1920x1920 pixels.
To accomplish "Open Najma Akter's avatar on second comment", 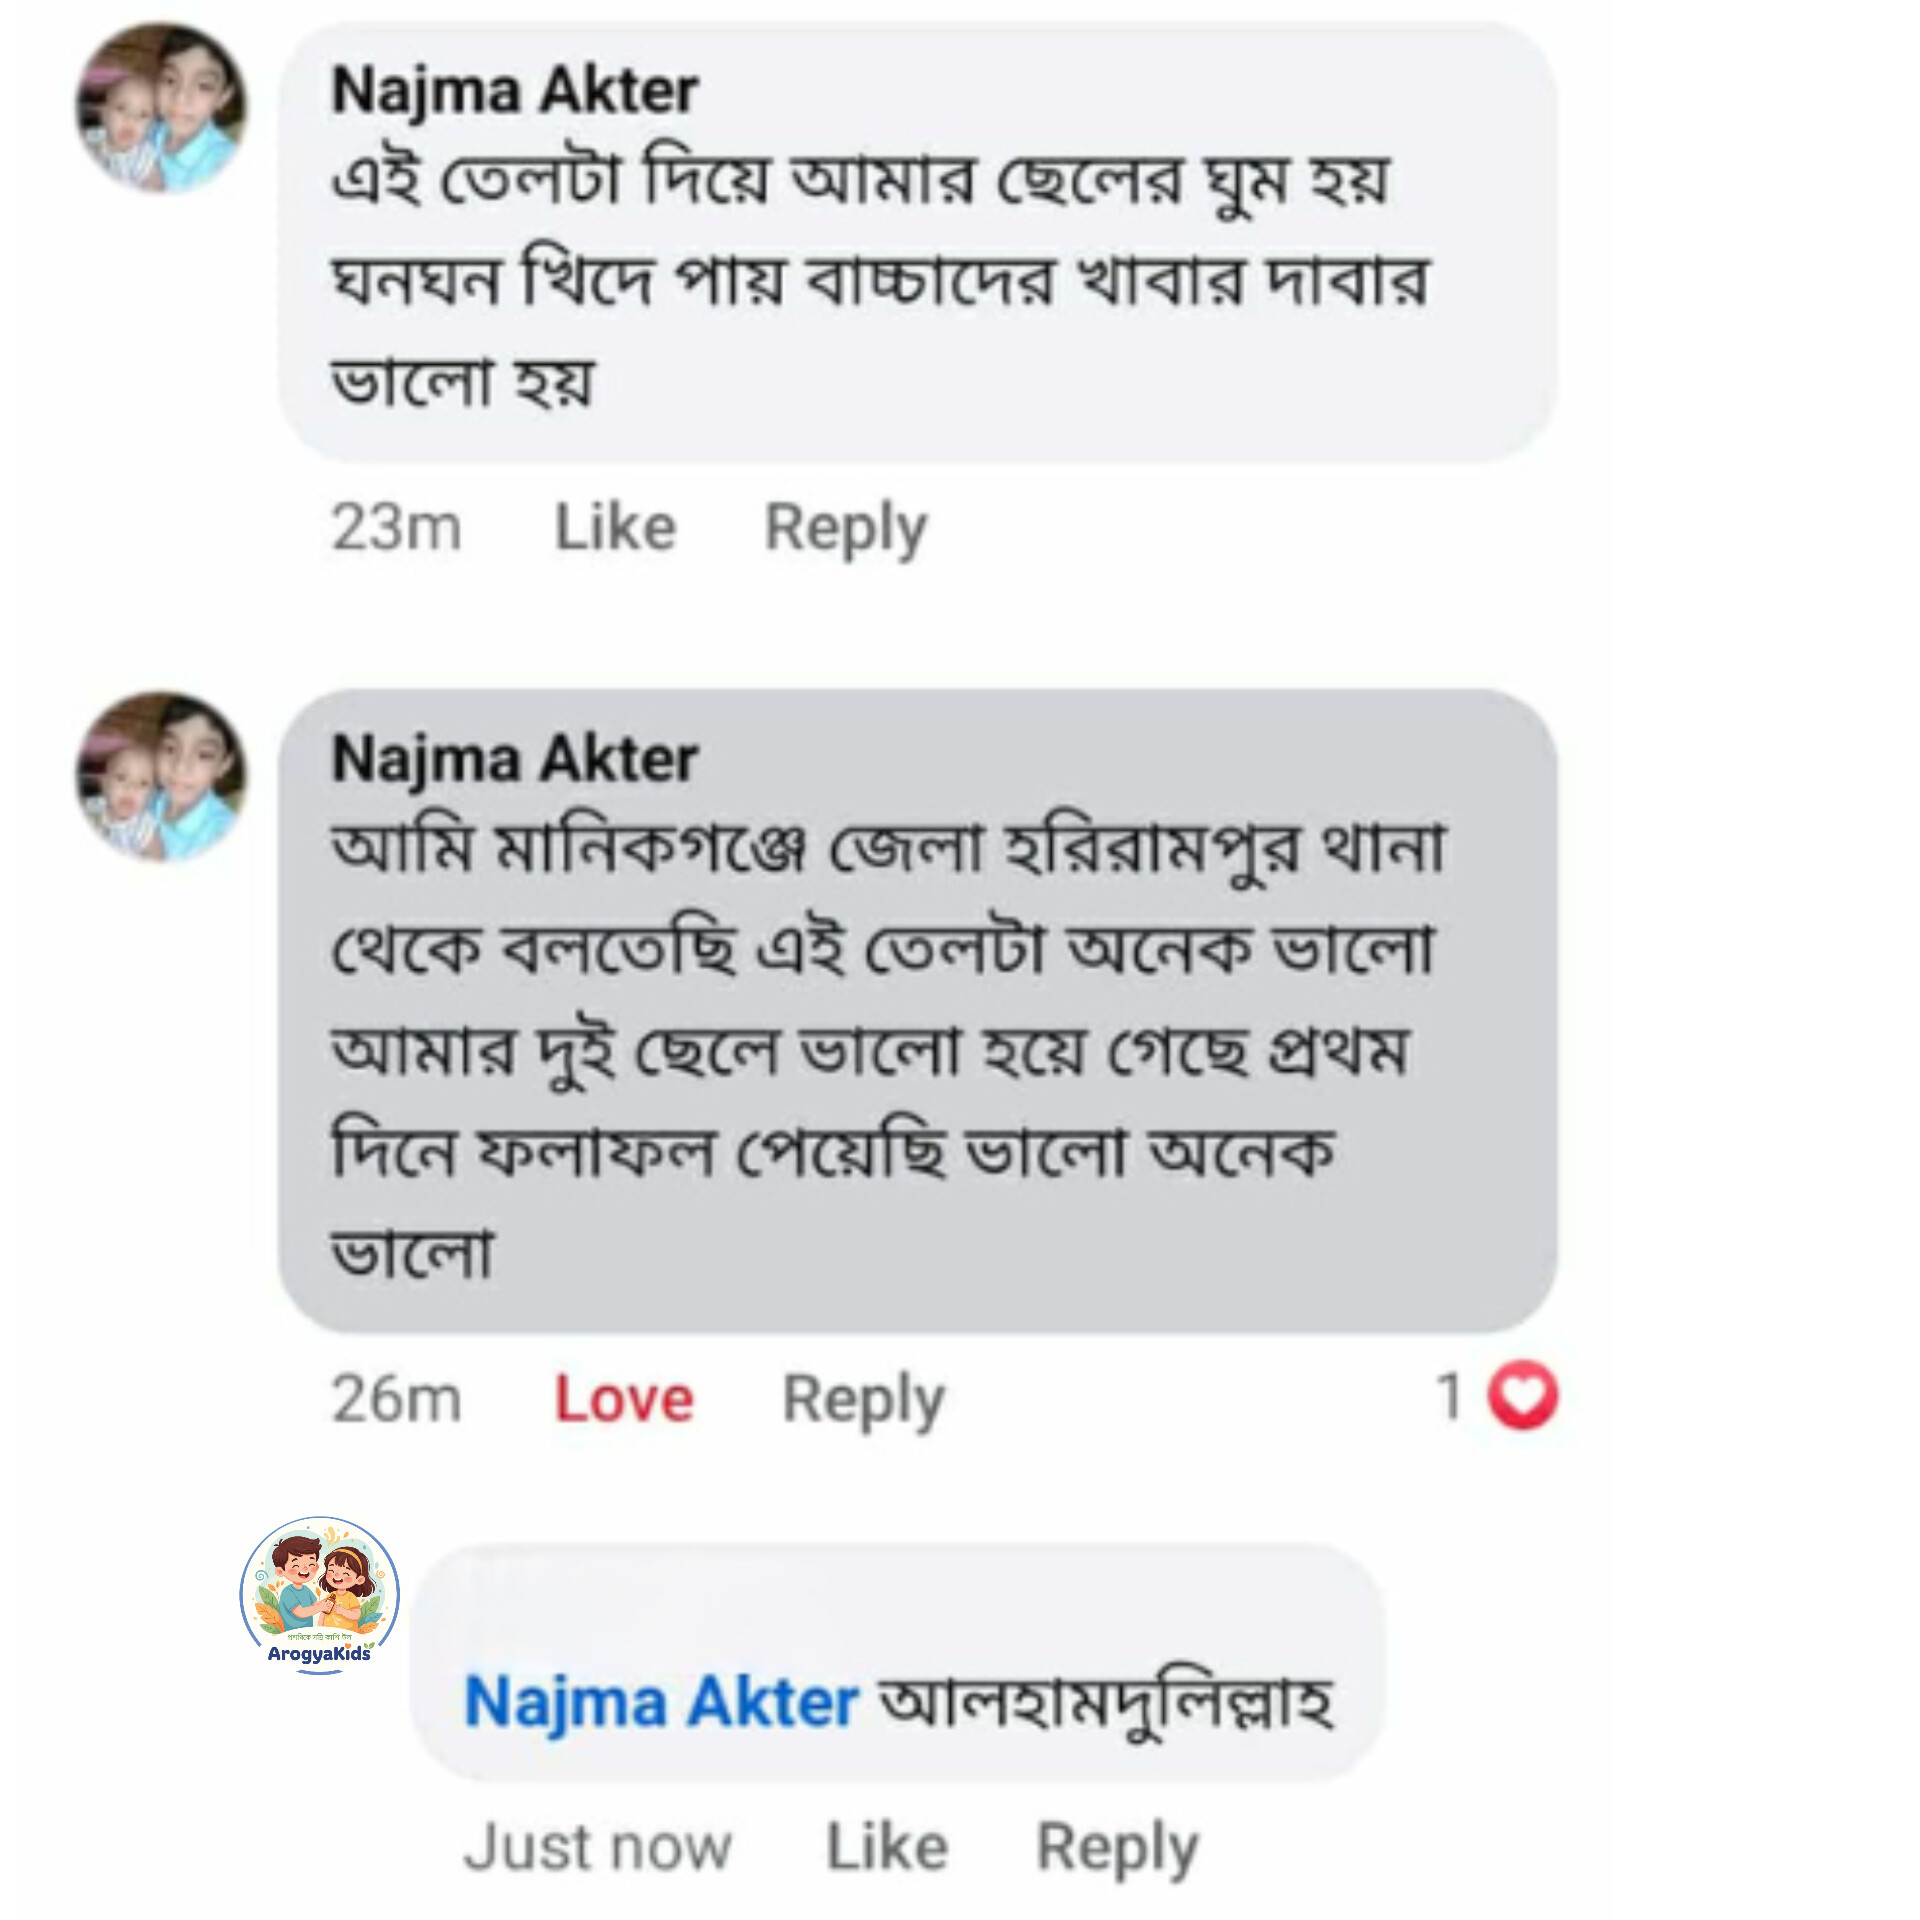I will click(x=161, y=776).
